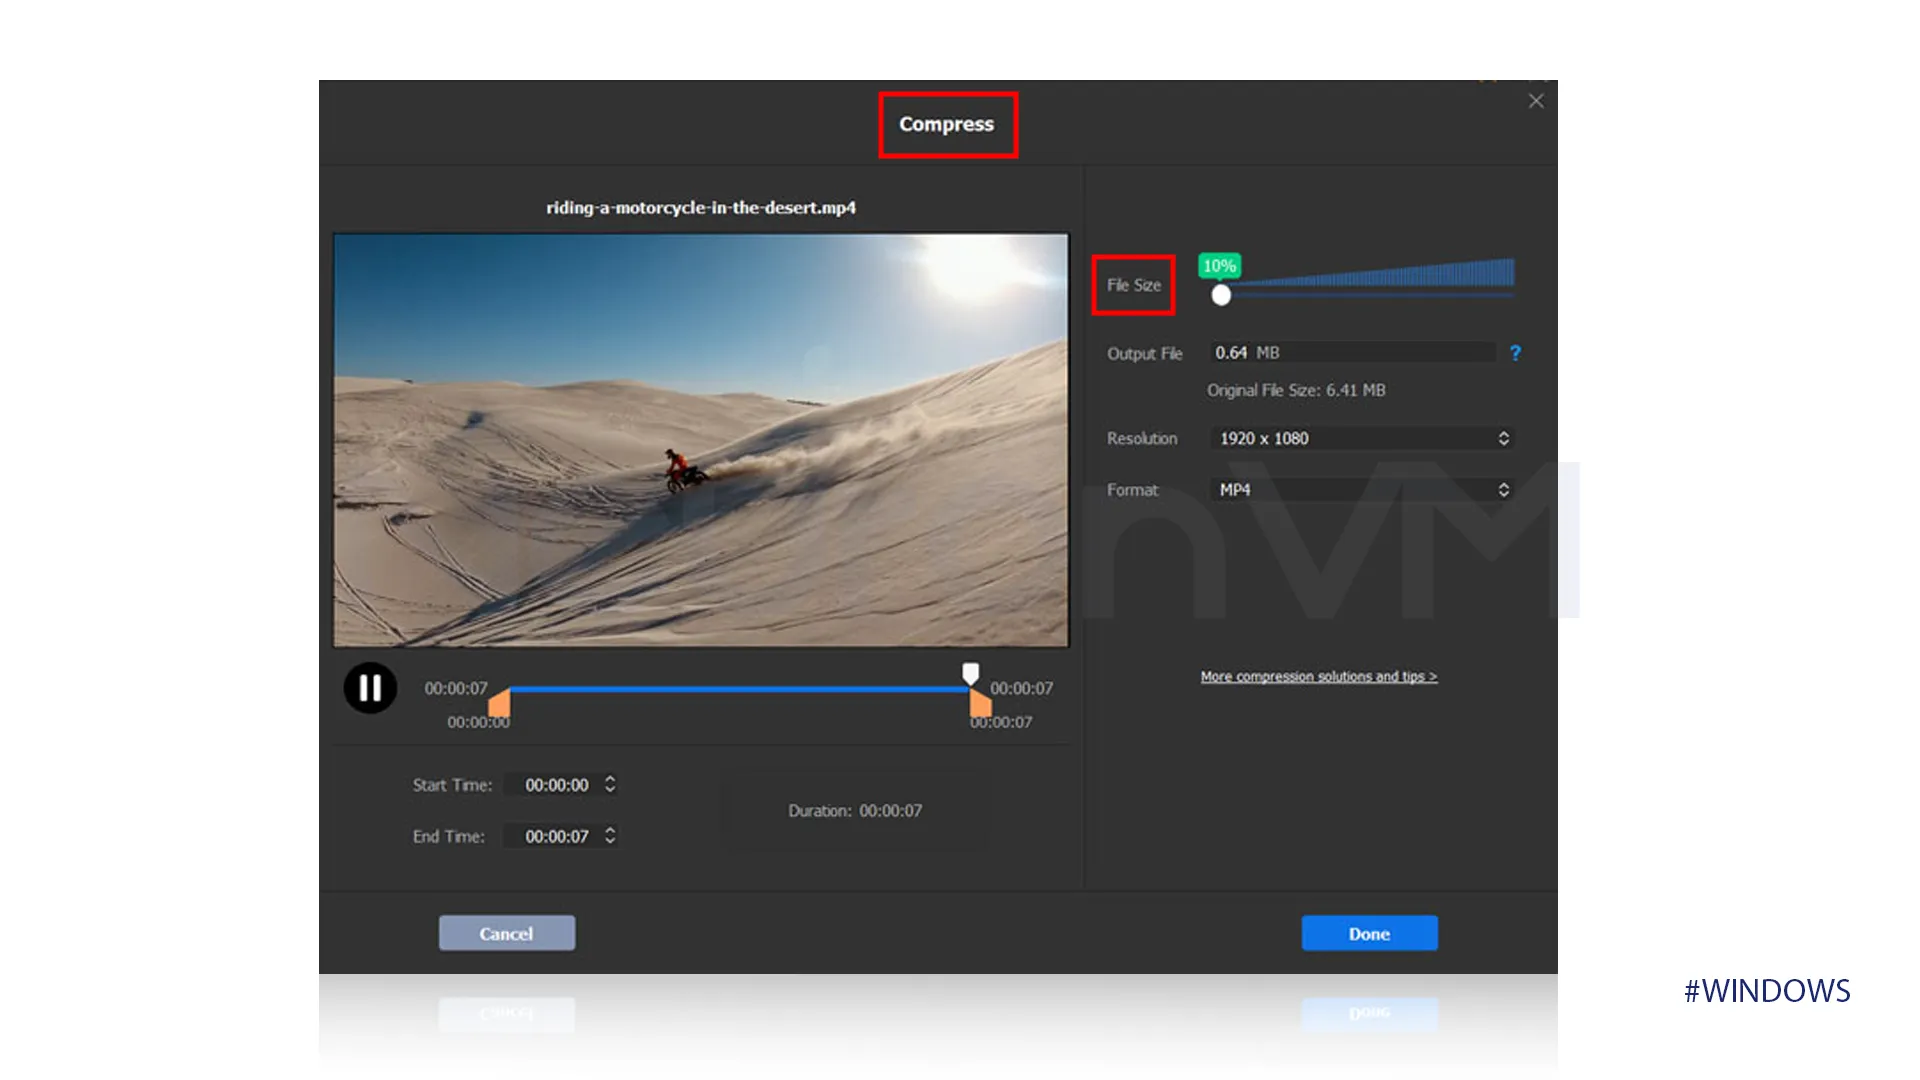1920x1080 pixels.
Task: Click the 10% compression indicator badge
Action: pos(1218,264)
